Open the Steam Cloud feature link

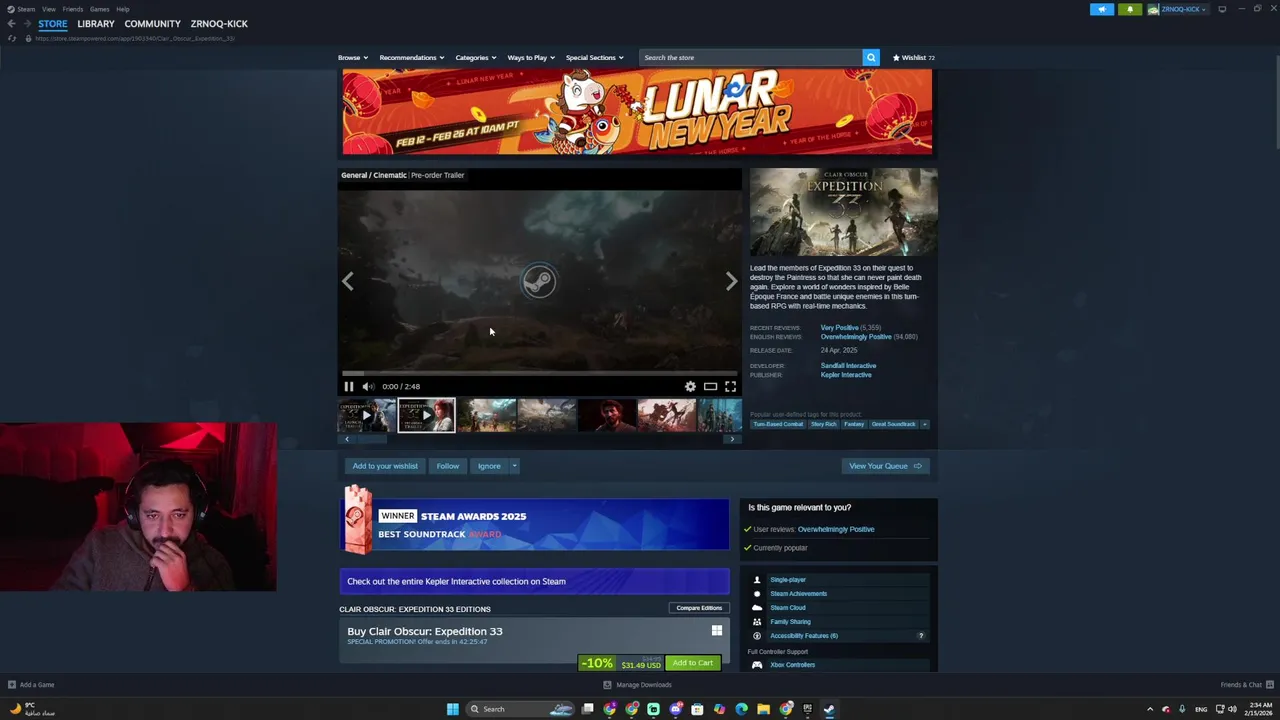click(788, 608)
